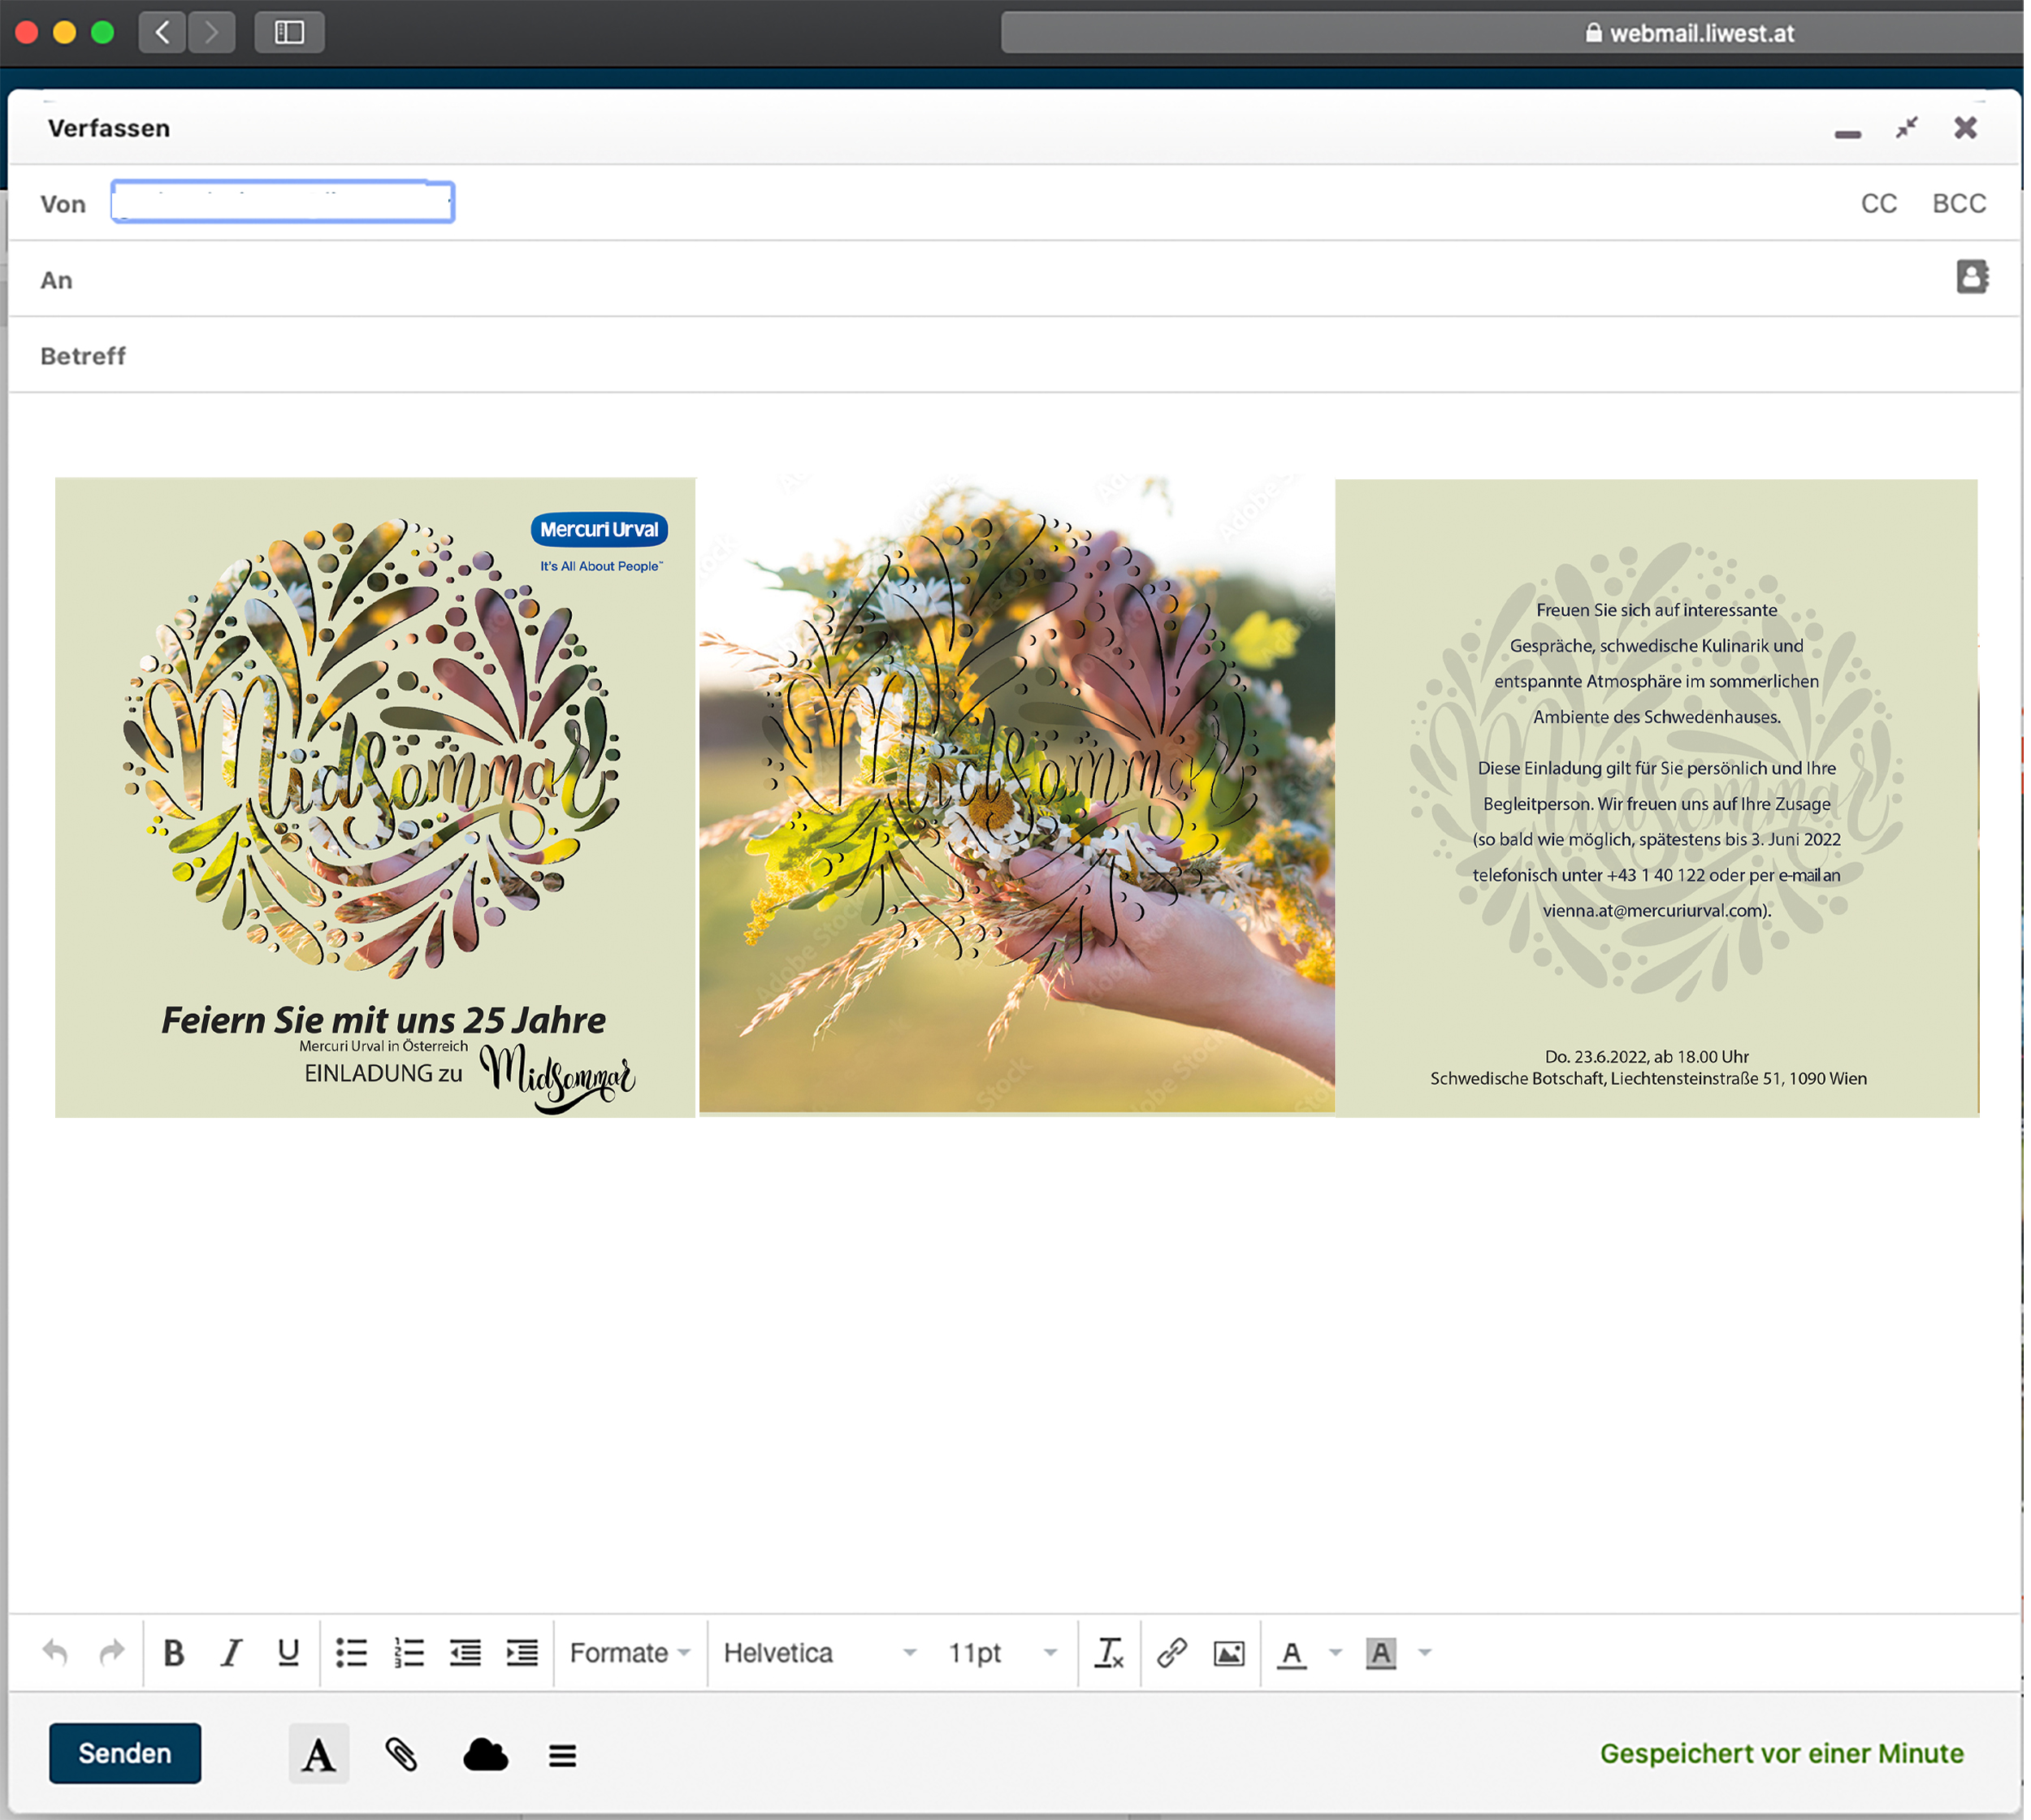Increase the paragraph indent
Screen dimensions: 2031x1820
point(523,1653)
